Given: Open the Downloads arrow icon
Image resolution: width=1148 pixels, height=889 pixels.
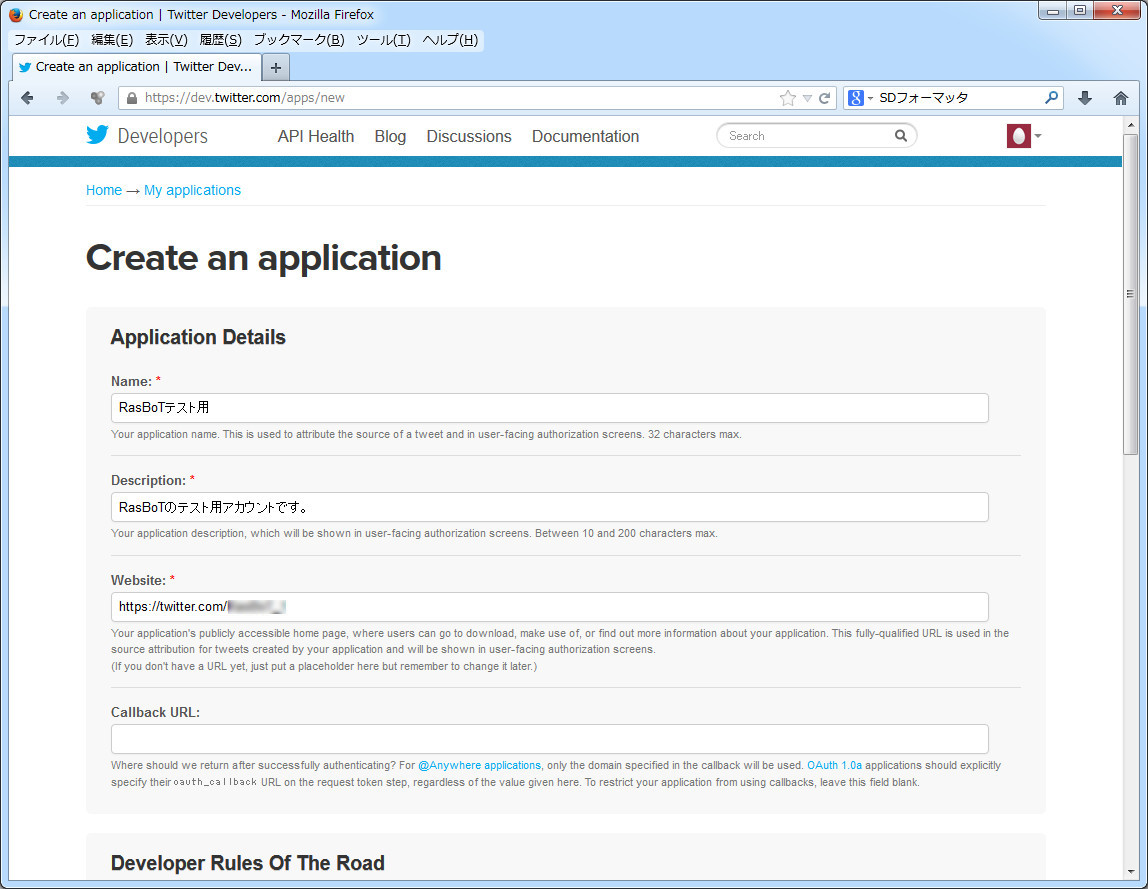Looking at the screenshot, I should [x=1085, y=98].
